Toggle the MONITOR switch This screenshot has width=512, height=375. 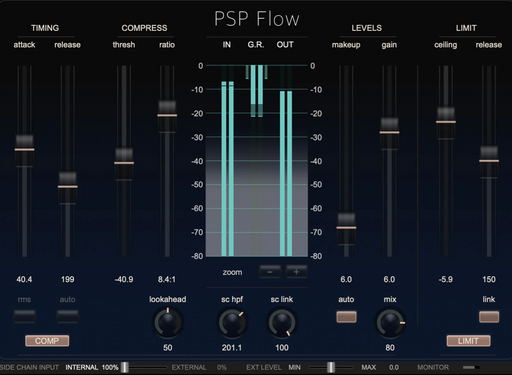pos(471,367)
